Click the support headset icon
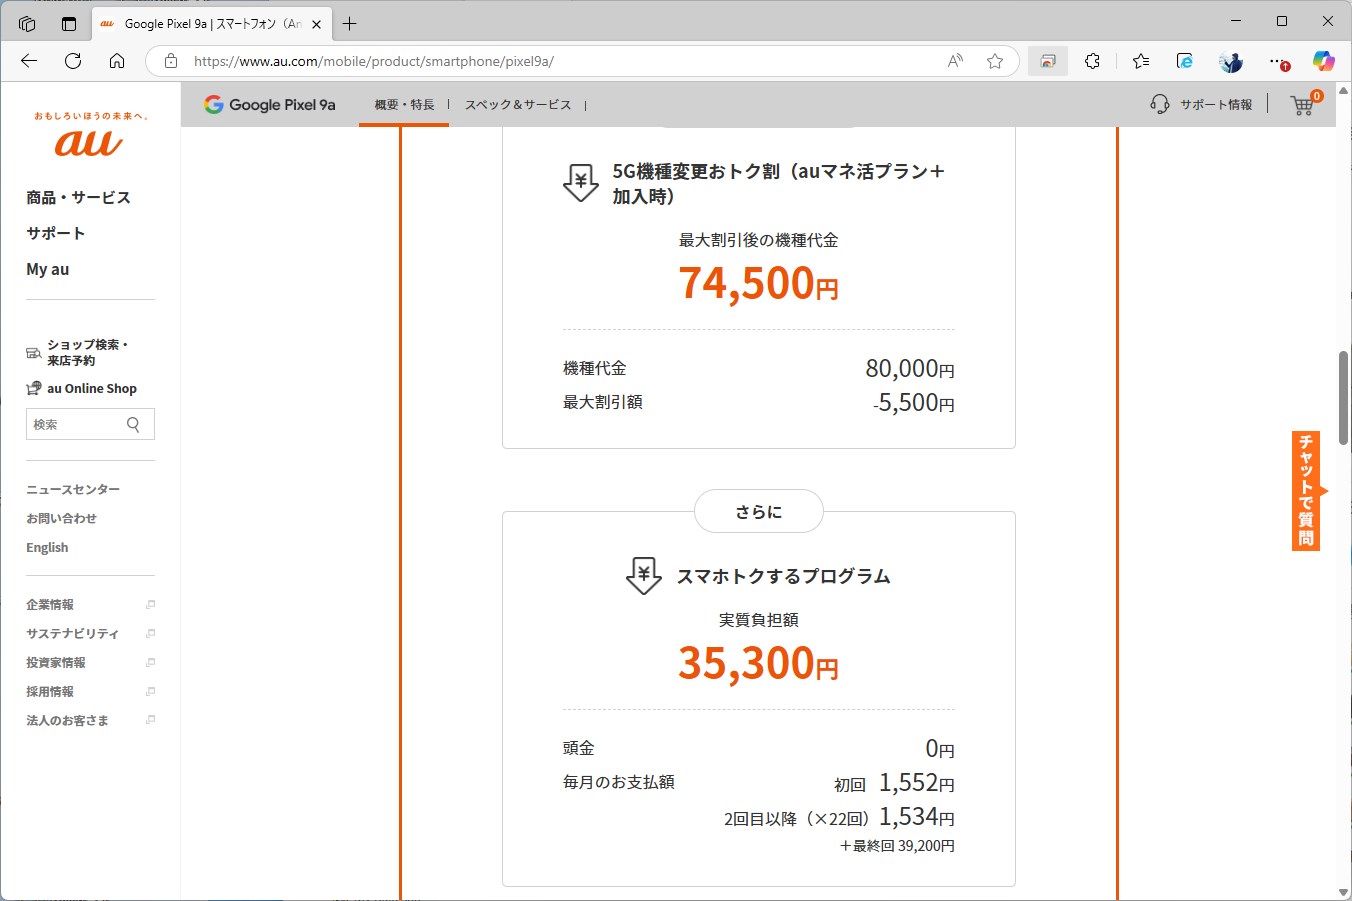Screen dimensions: 1352x901 tap(1160, 104)
